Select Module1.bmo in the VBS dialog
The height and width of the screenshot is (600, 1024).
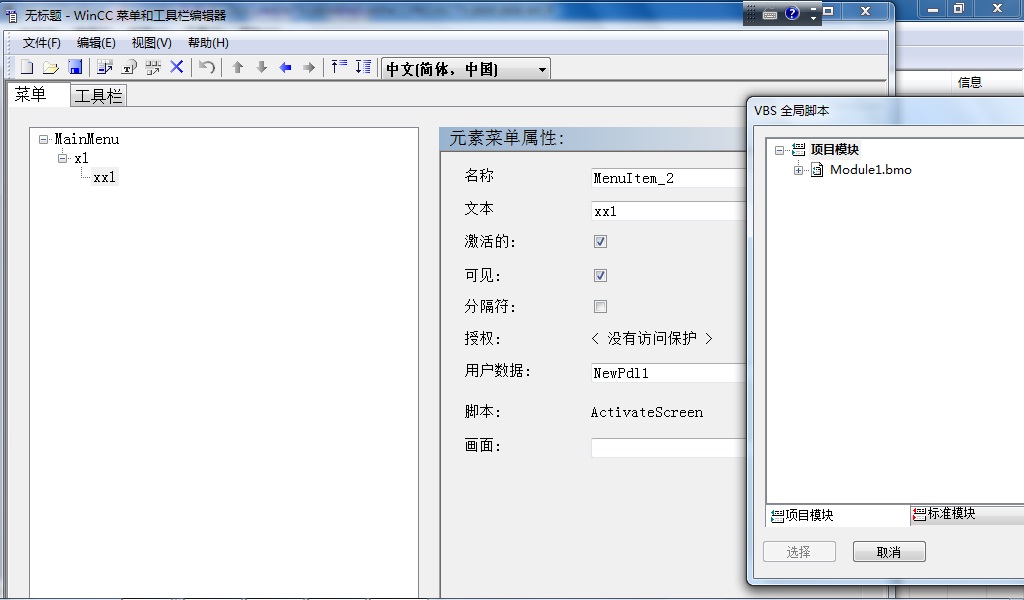pos(871,170)
